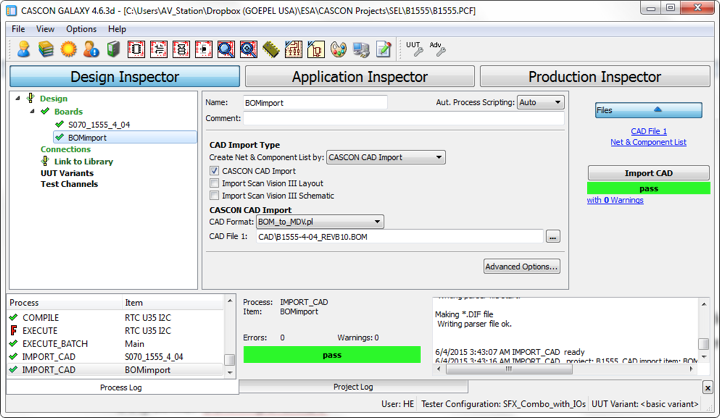Image resolution: width=720 pixels, height=418 pixels.
Task: Switch to Application Inspector tab
Action: [360, 76]
